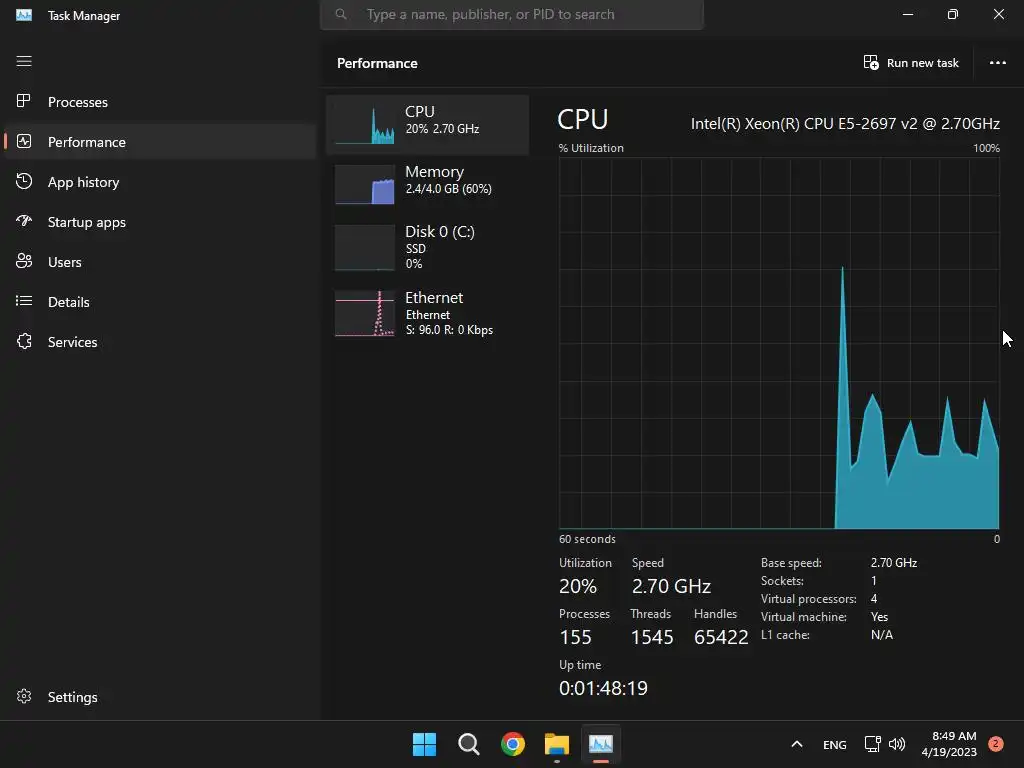Open the Services page label
This screenshot has width=1024, height=768.
(72, 342)
